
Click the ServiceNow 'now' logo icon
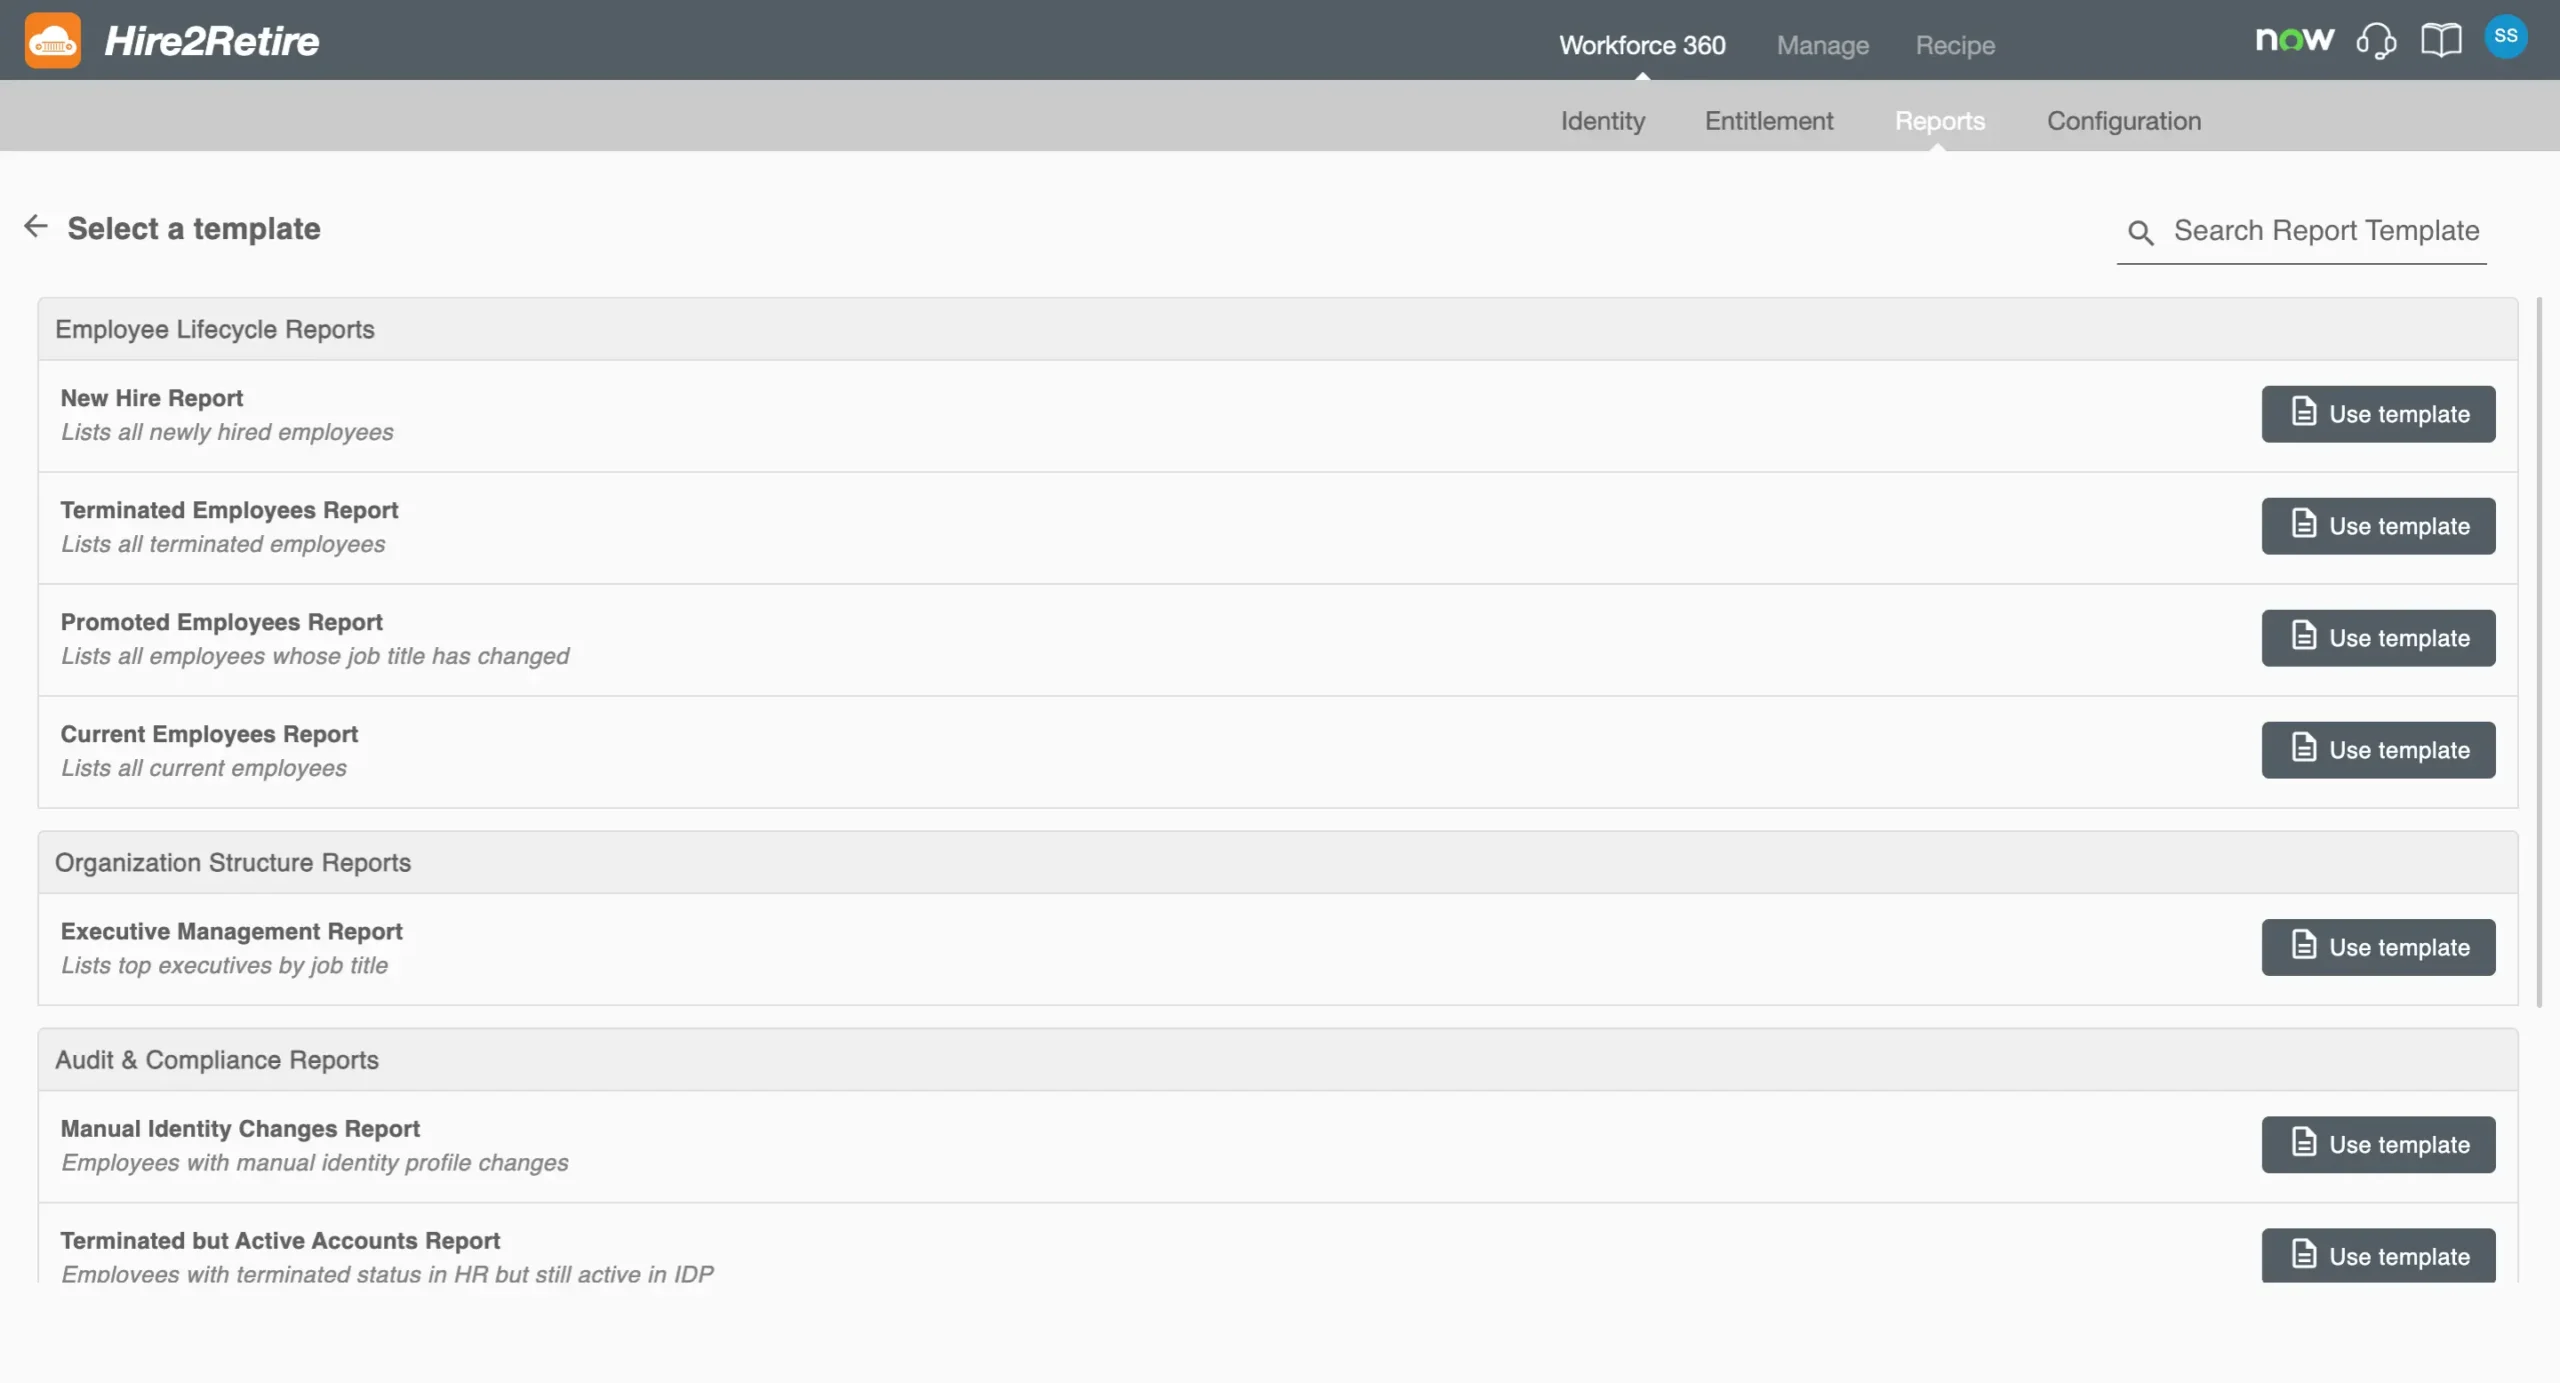pos(2294,40)
